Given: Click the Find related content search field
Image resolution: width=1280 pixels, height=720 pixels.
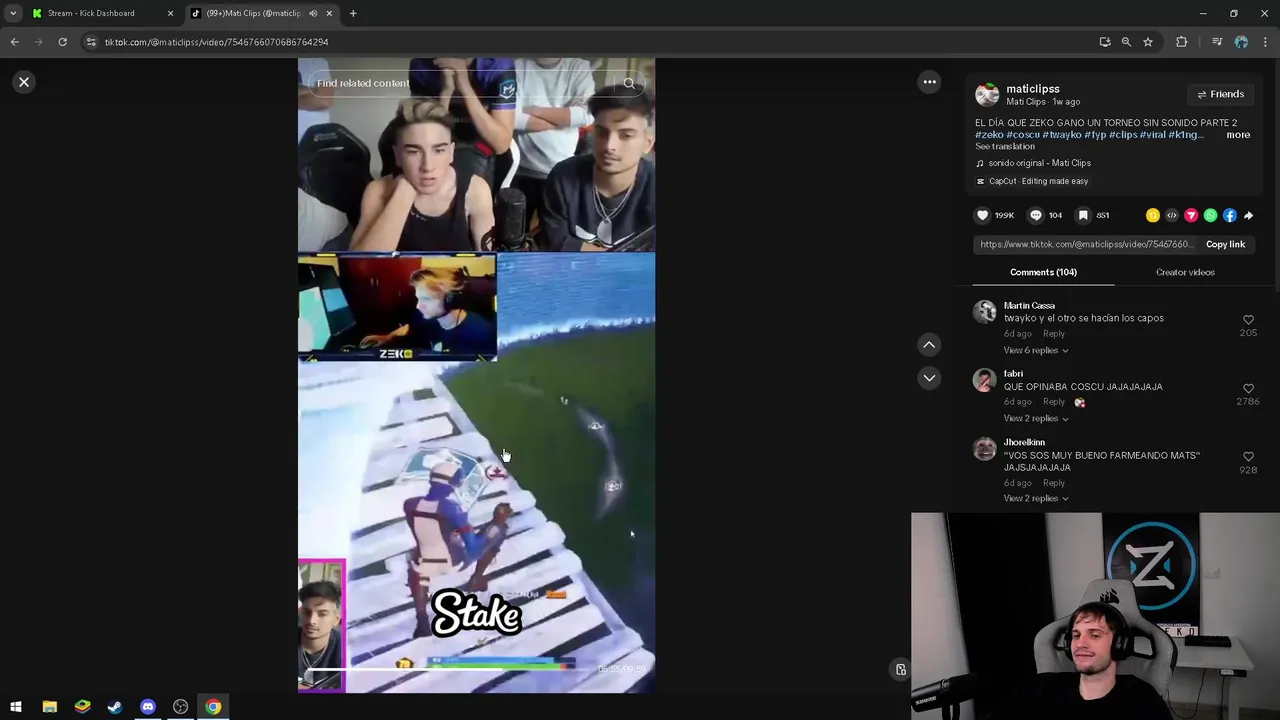Looking at the screenshot, I should 476,83.
